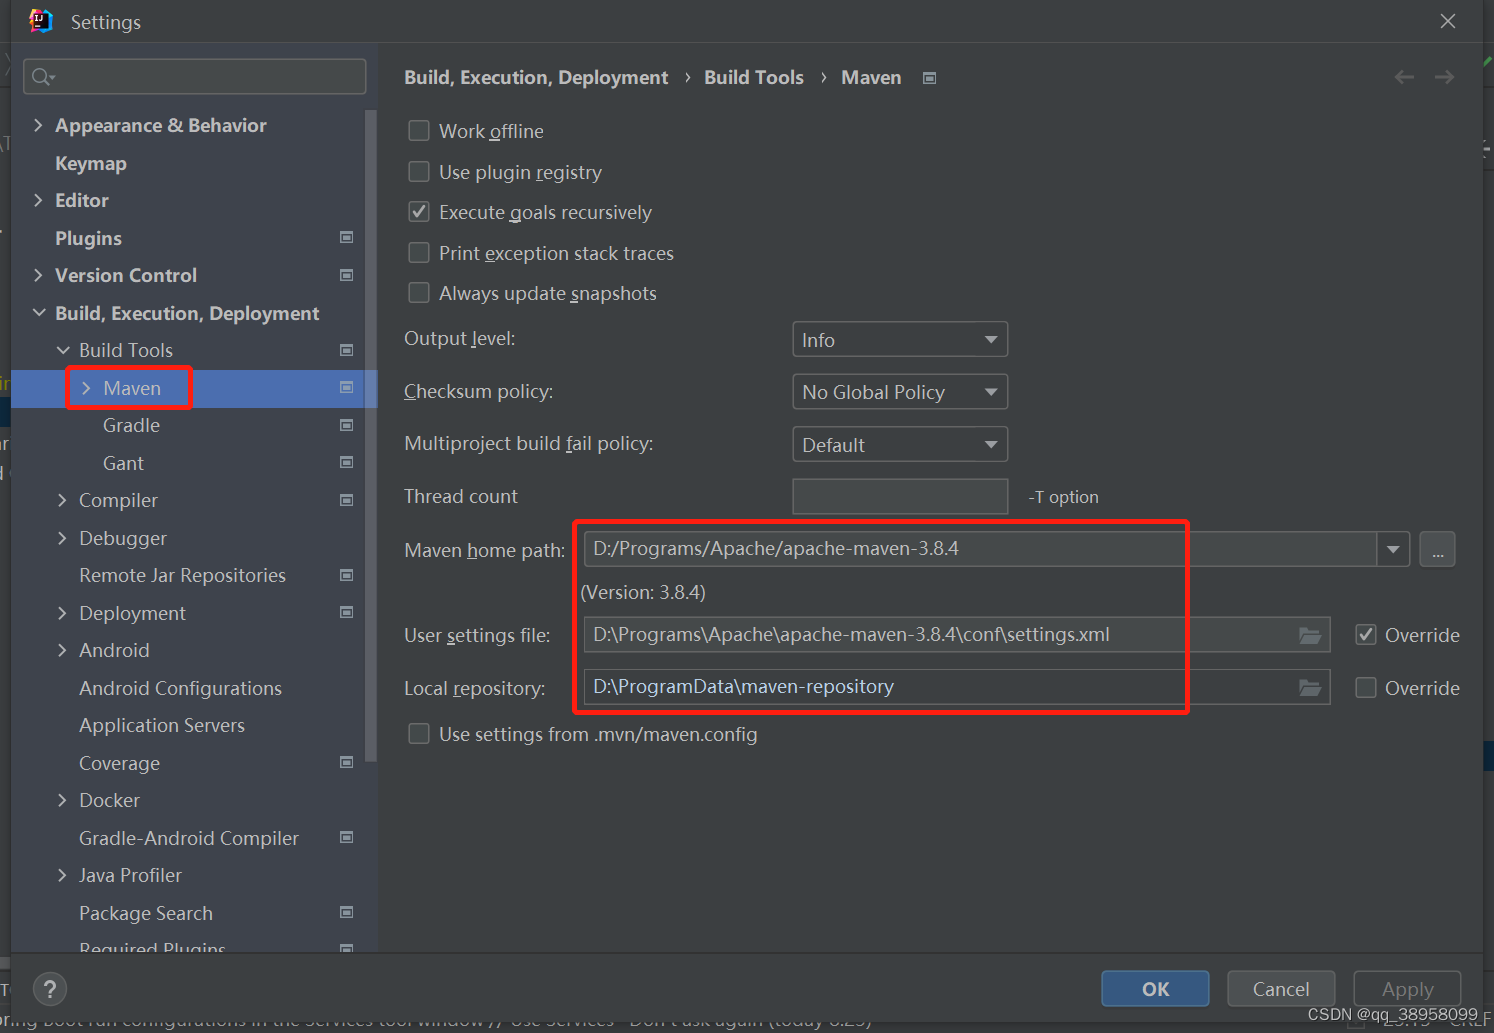Click the ... browse button for Maven home path
1494x1033 pixels.
click(x=1437, y=548)
